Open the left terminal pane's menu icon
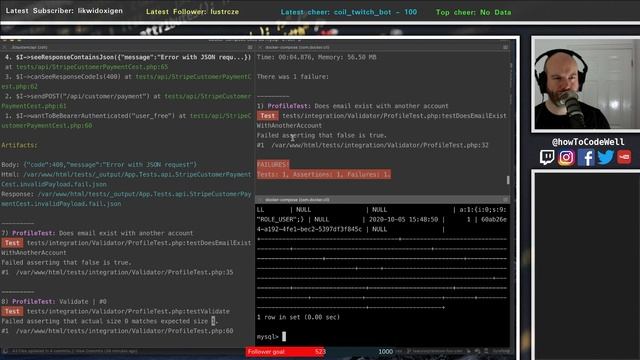Viewport: 640px width, 360px height. coord(250,47)
